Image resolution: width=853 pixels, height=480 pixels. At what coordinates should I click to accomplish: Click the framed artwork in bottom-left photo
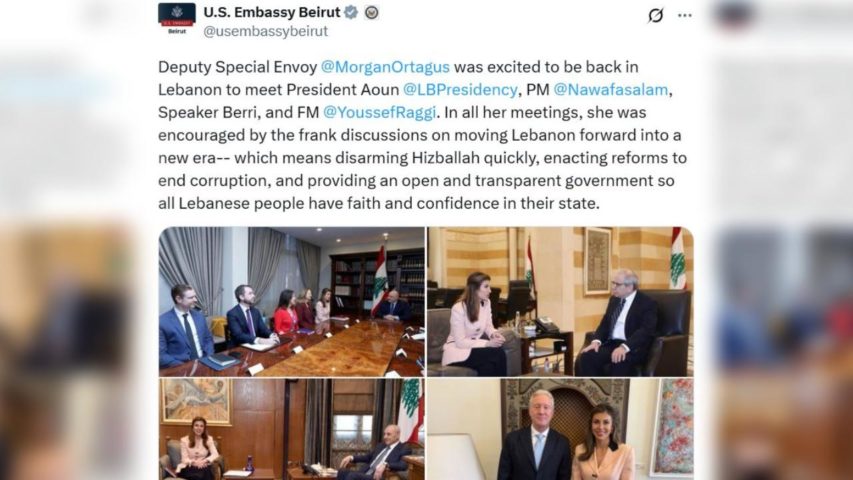pos(196,402)
